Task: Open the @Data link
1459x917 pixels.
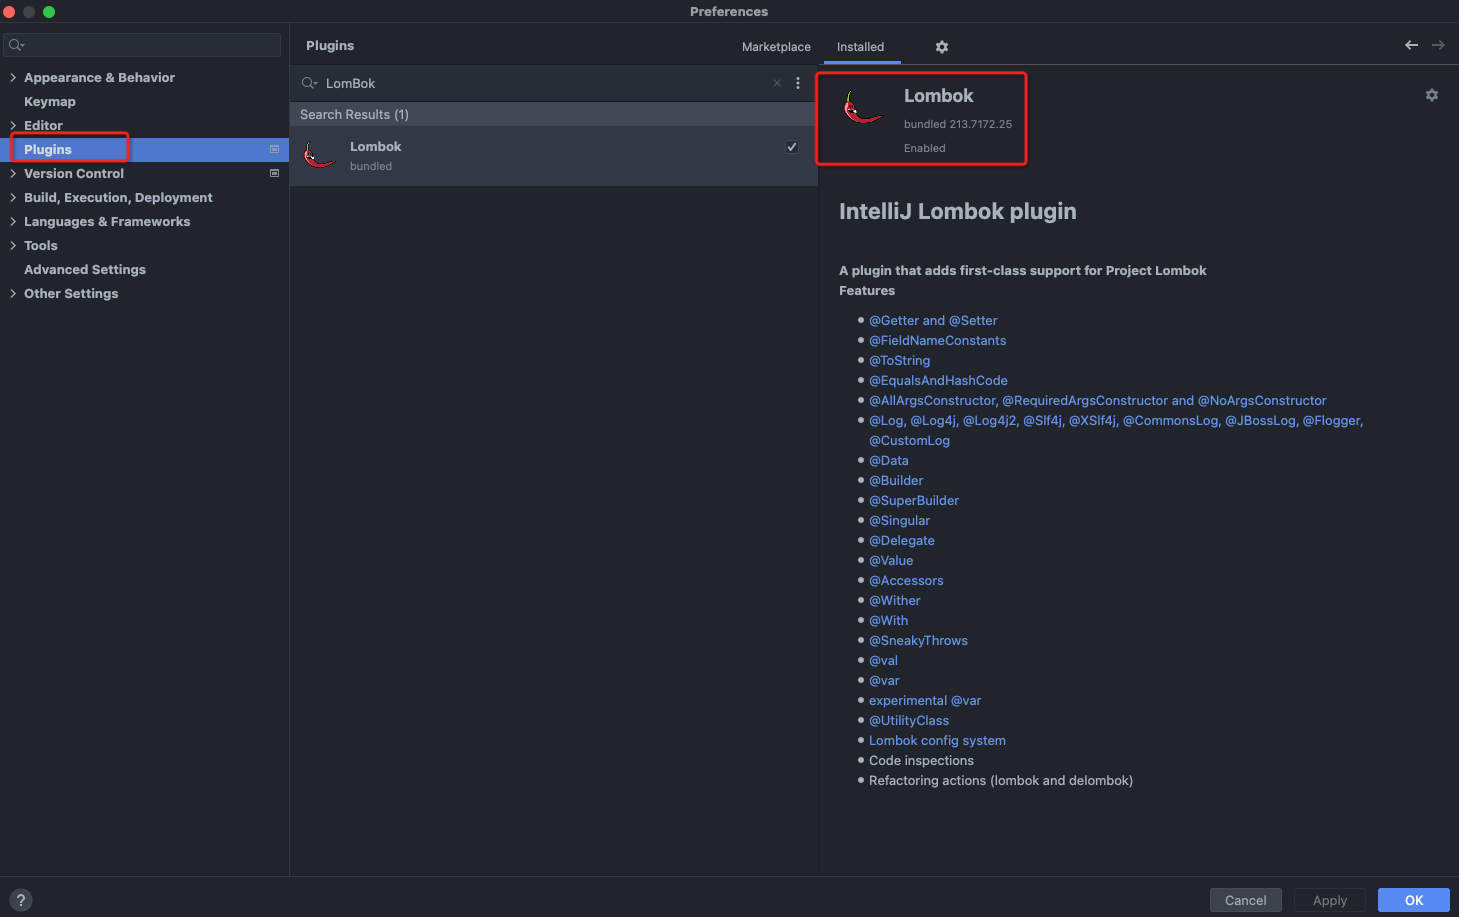Action: pyautogui.click(x=889, y=460)
